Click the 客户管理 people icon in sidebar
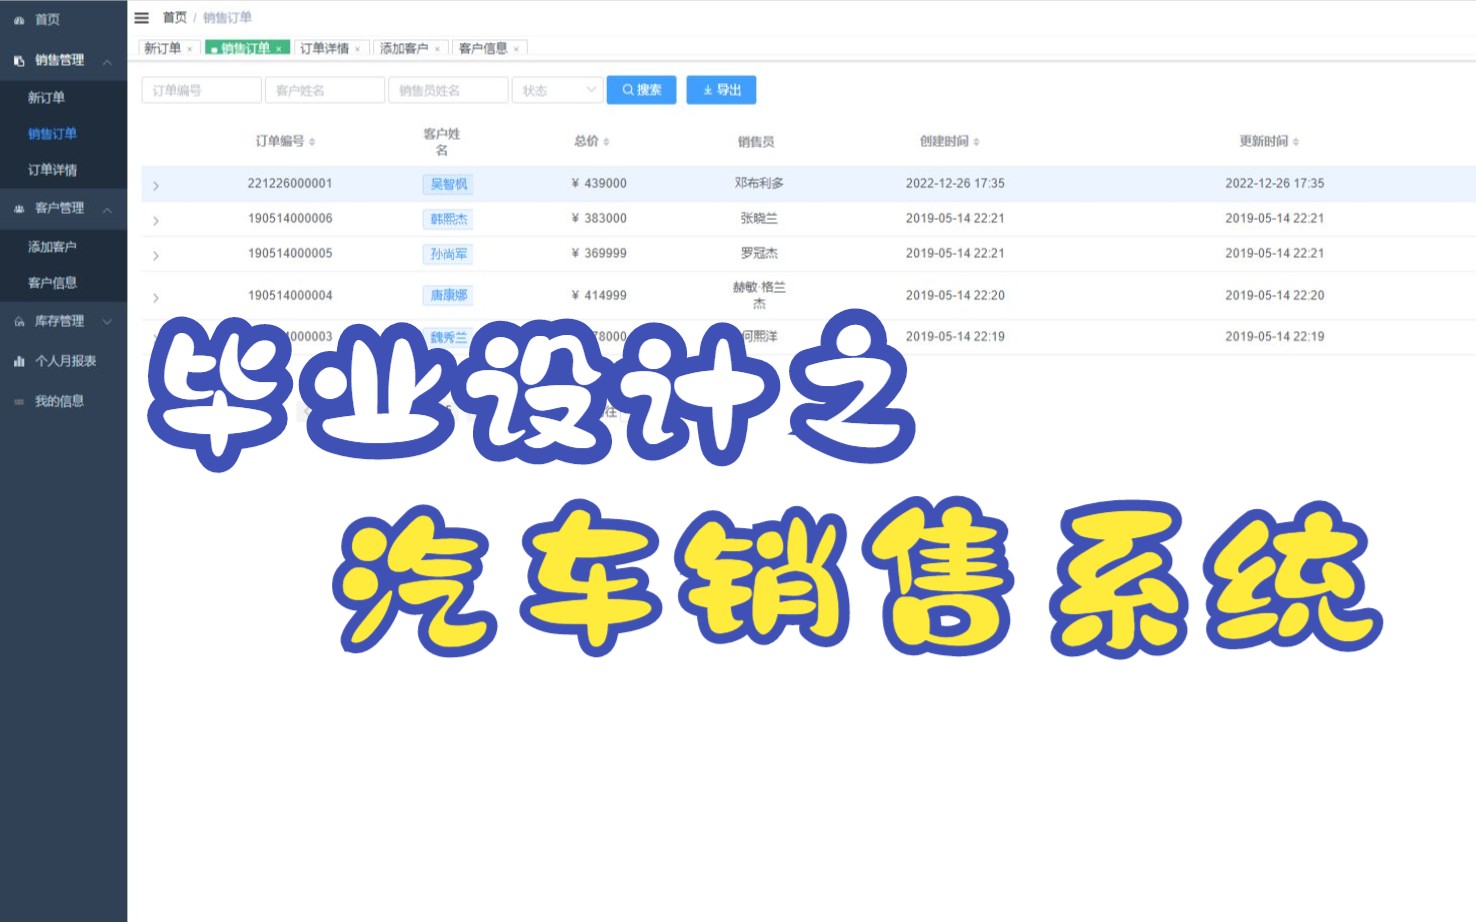 (19, 209)
